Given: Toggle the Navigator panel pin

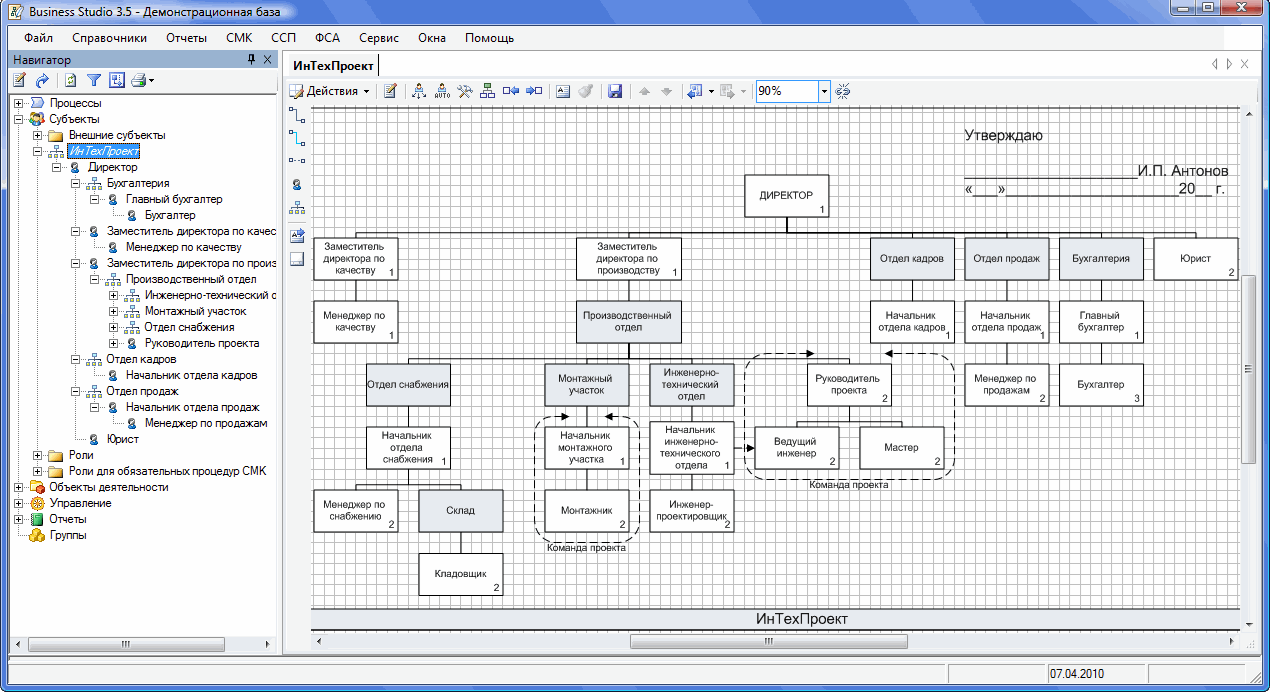Looking at the screenshot, I should [x=251, y=60].
